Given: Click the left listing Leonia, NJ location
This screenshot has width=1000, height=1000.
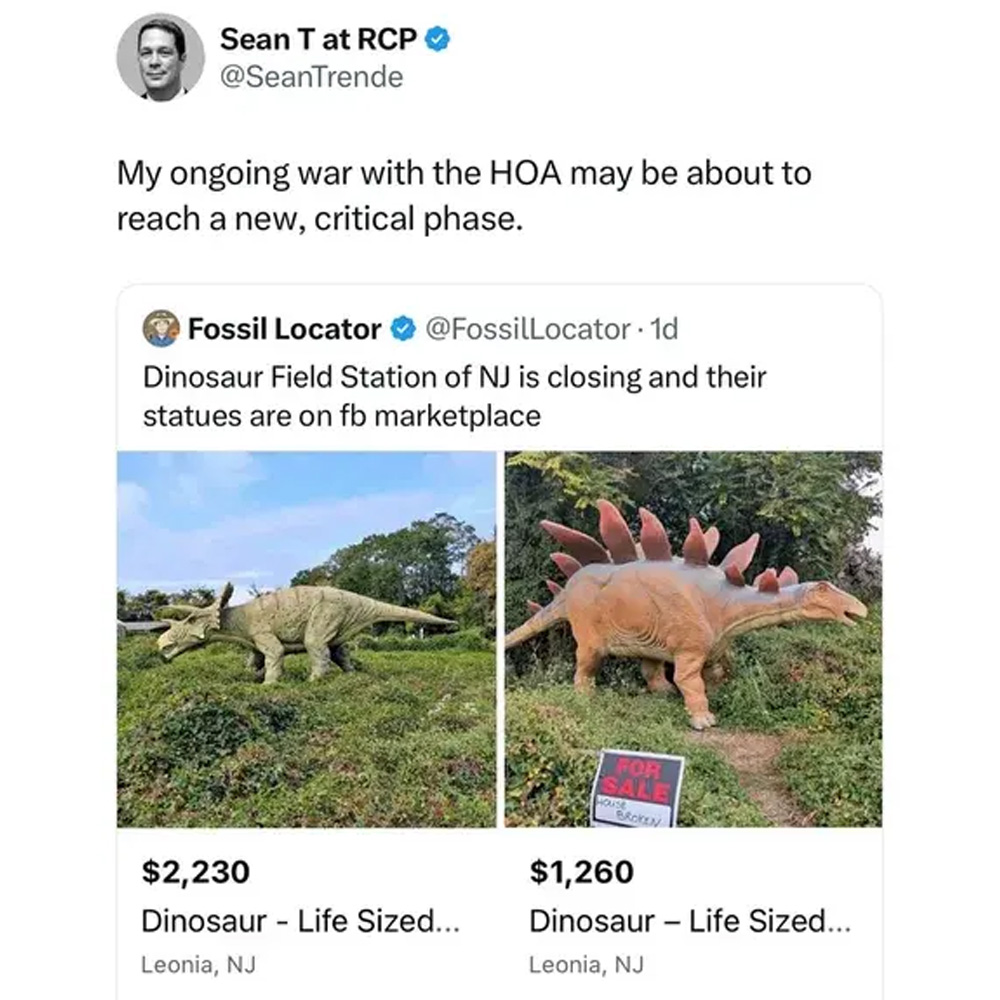Looking at the screenshot, I should (199, 965).
